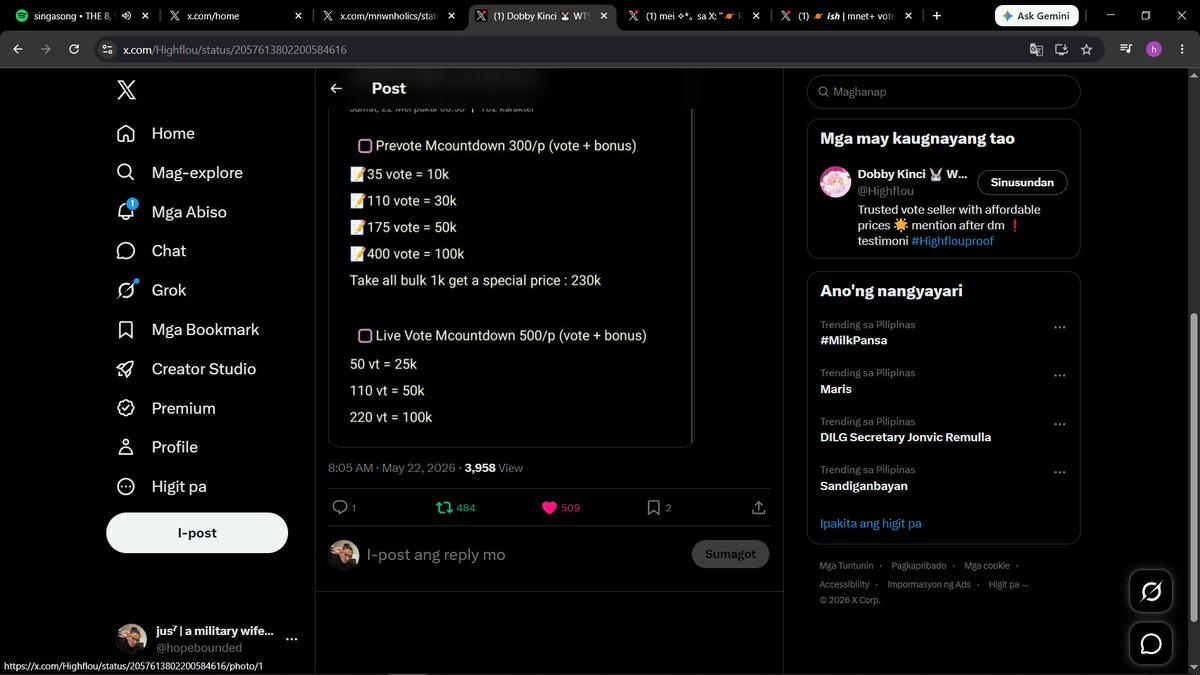Open more options for Maris trend
Screen dimensions: 1200x675
pyautogui.click(x=1059, y=375)
